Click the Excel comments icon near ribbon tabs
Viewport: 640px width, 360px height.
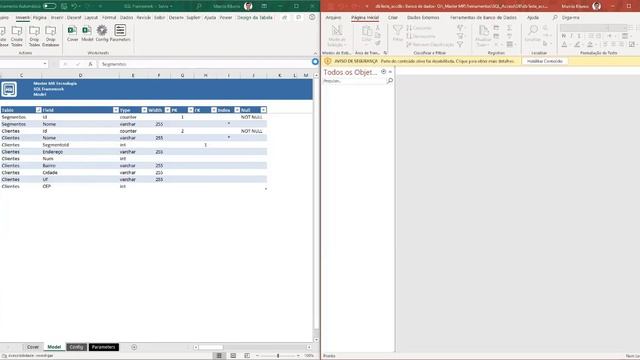(298, 18)
